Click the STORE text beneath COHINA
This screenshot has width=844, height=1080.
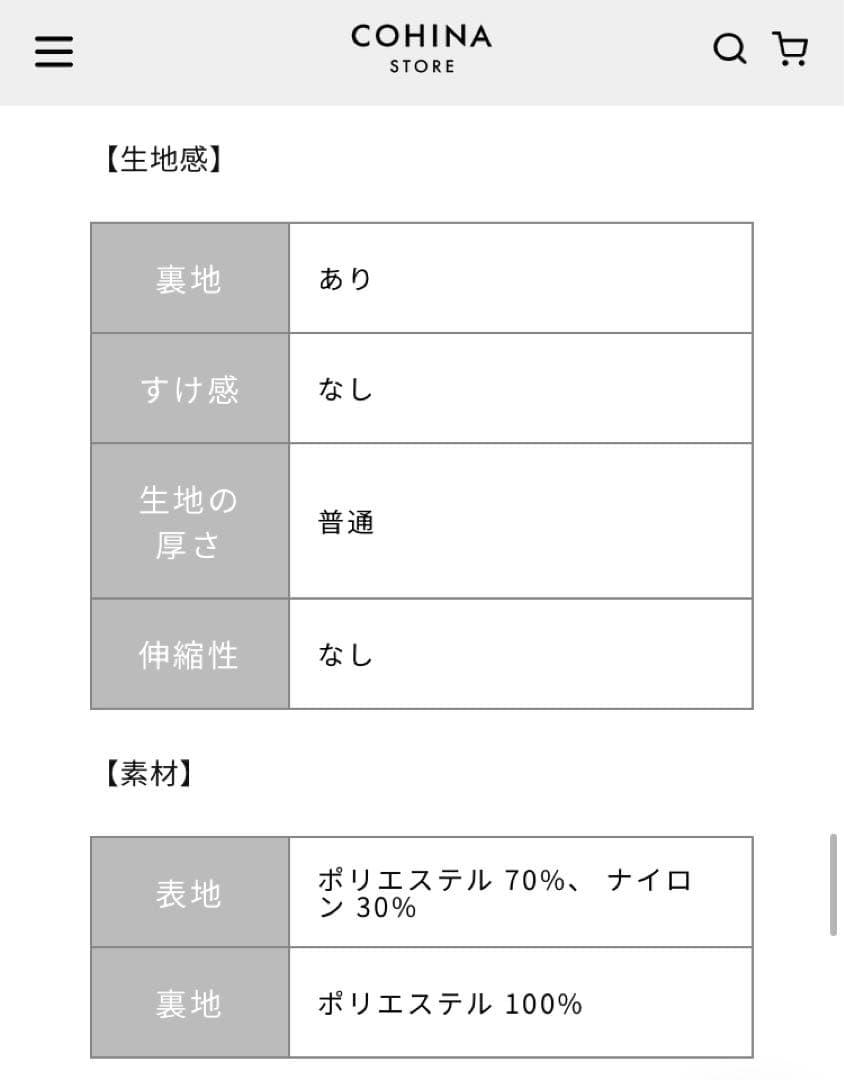point(421,67)
